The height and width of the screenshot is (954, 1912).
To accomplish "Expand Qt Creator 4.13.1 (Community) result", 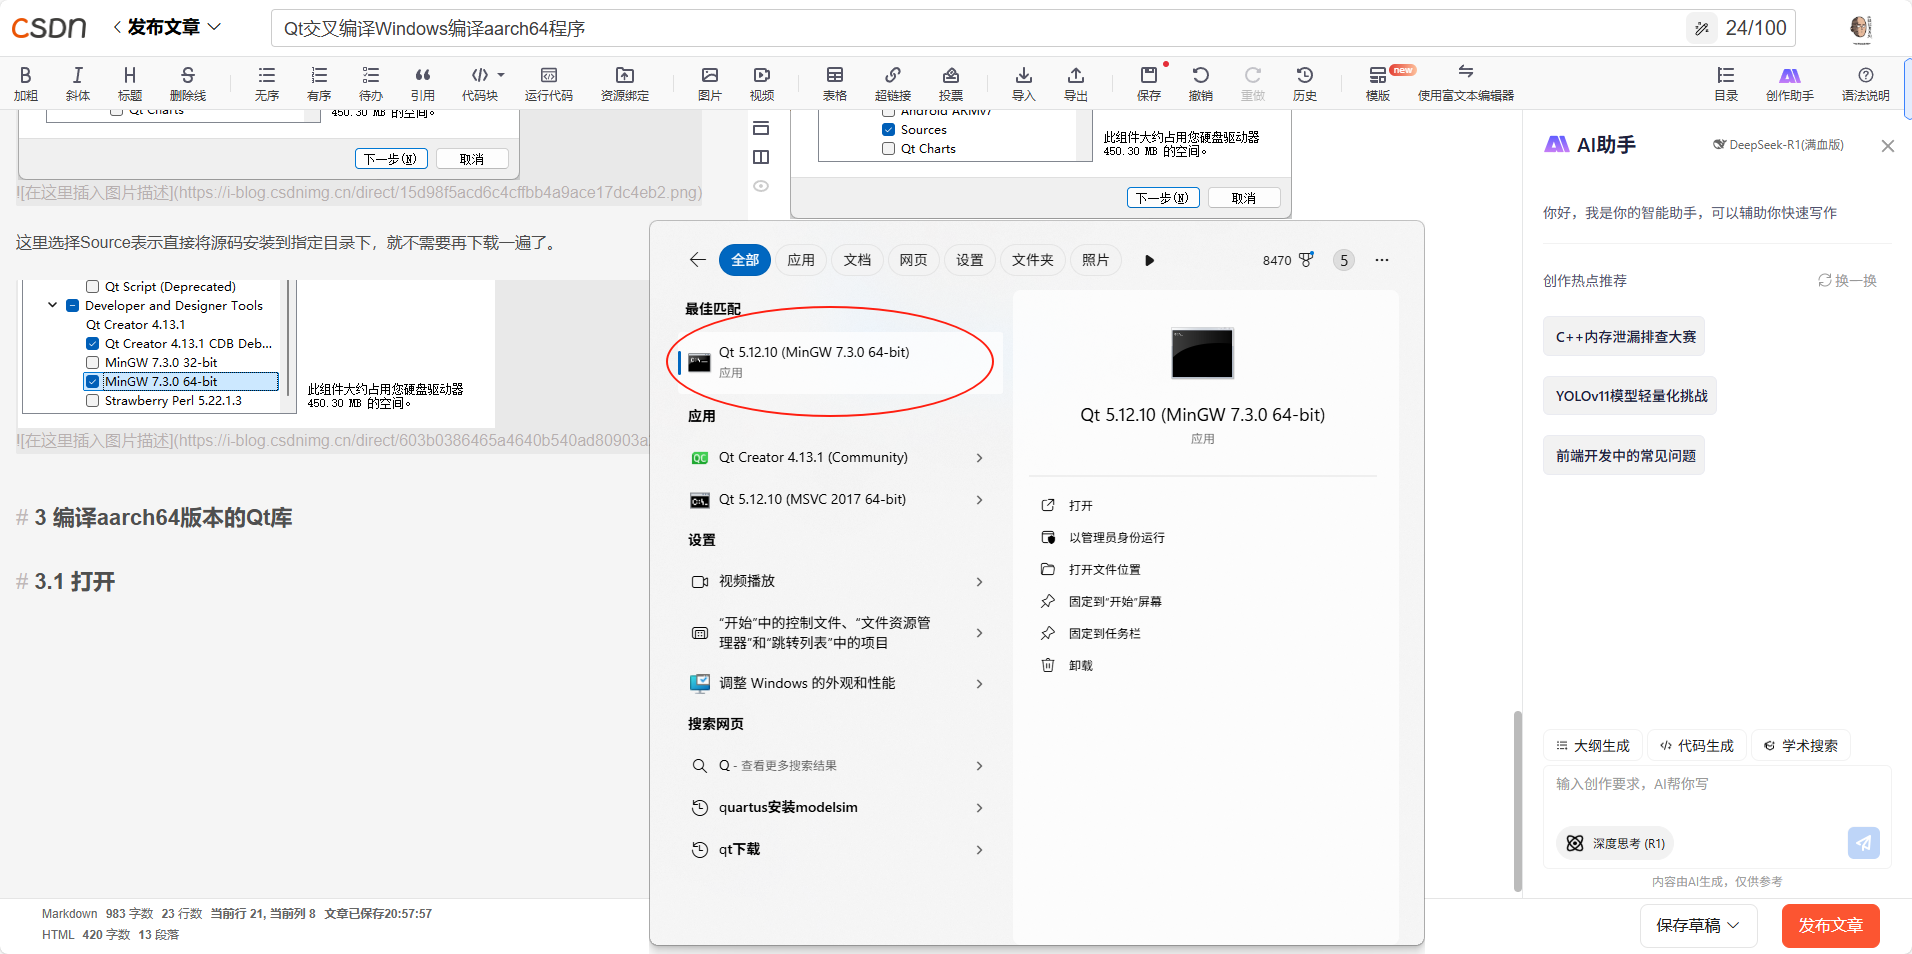I will (x=979, y=458).
